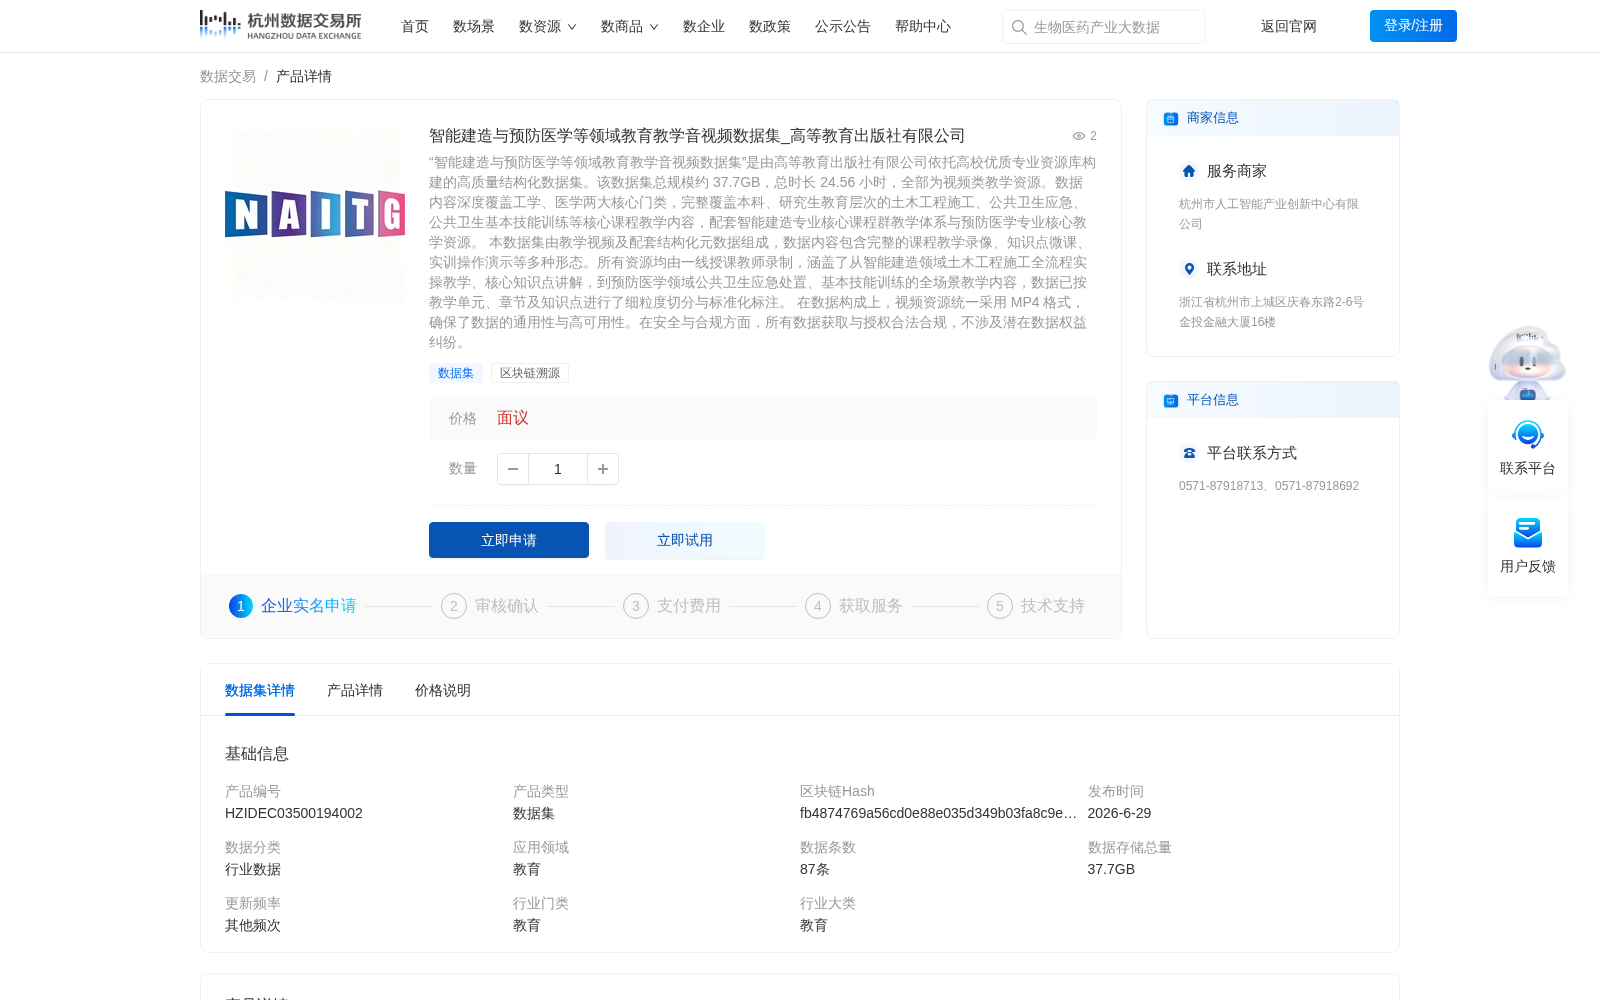
Task: Click the search magnifier icon
Action: pyautogui.click(x=1019, y=27)
